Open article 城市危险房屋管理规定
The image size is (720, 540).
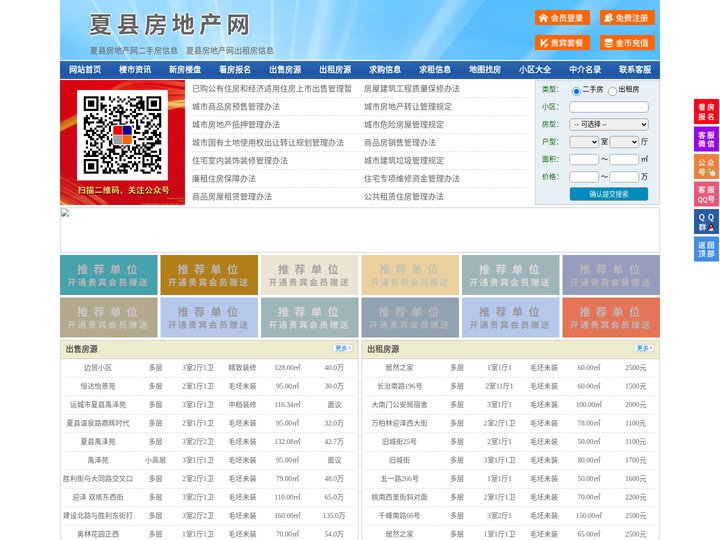[404, 124]
